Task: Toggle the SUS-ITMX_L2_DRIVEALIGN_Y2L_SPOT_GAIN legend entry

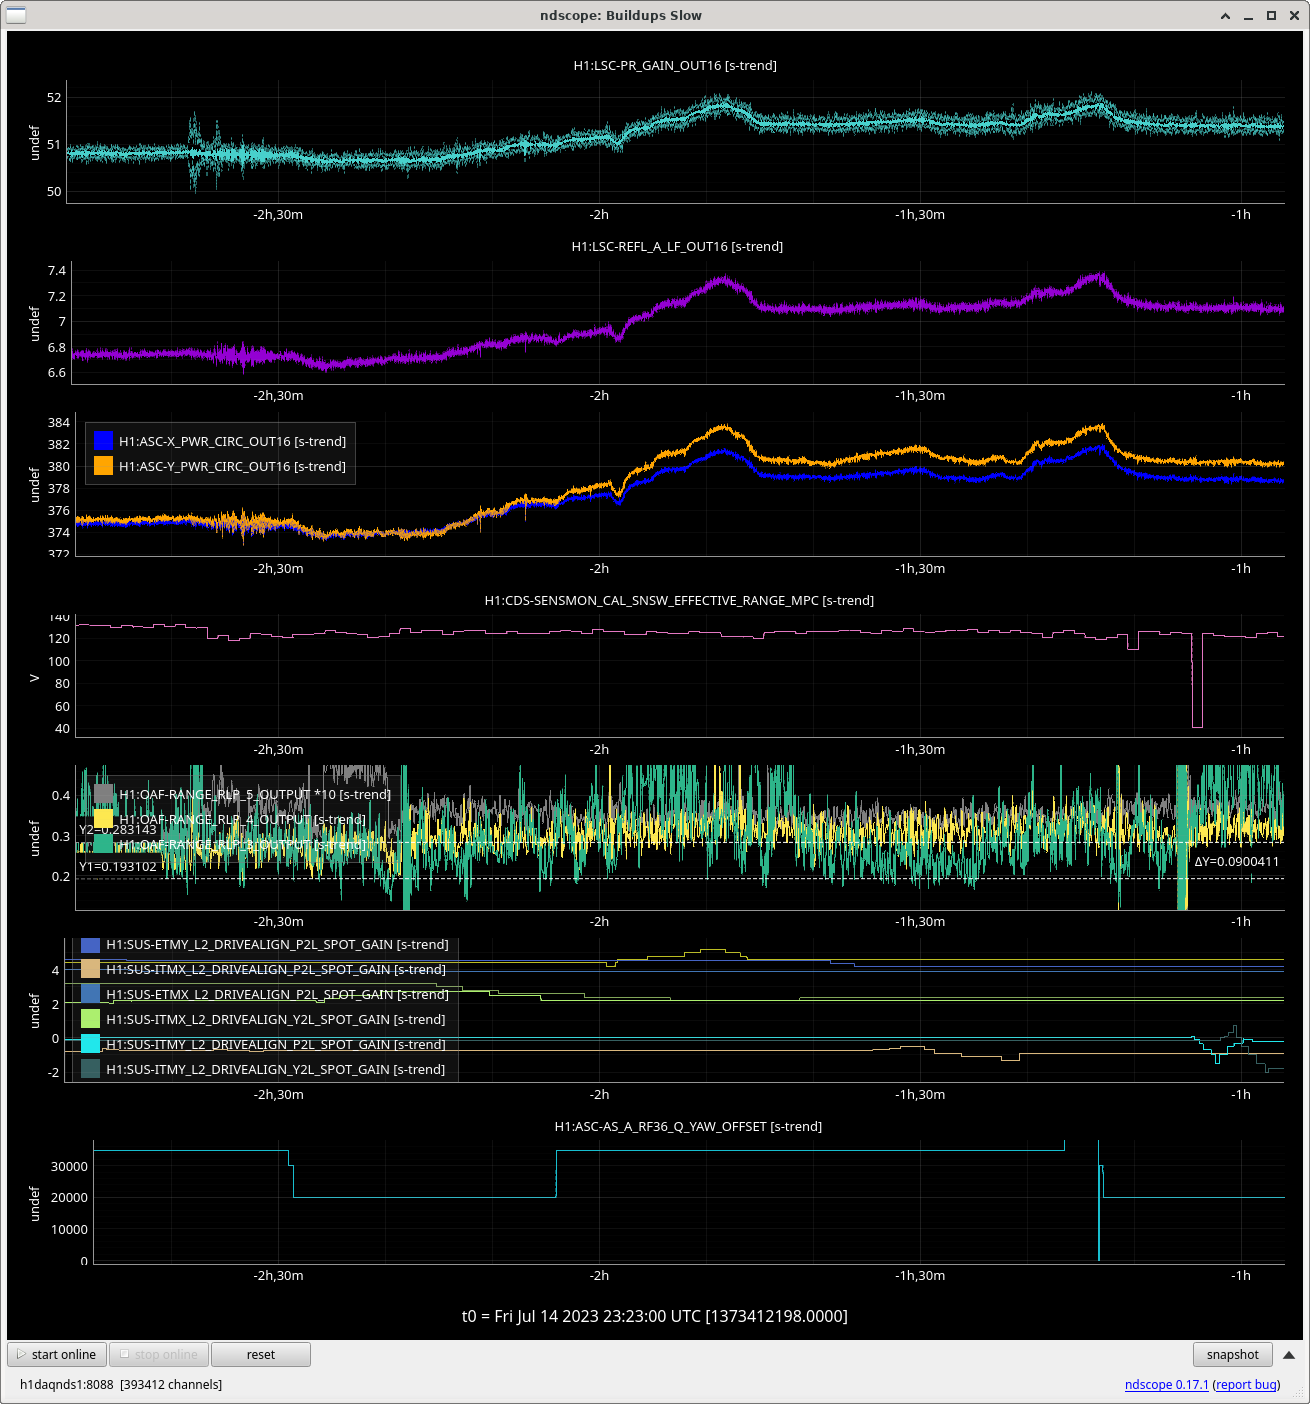Action: [x=275, y=1019]
